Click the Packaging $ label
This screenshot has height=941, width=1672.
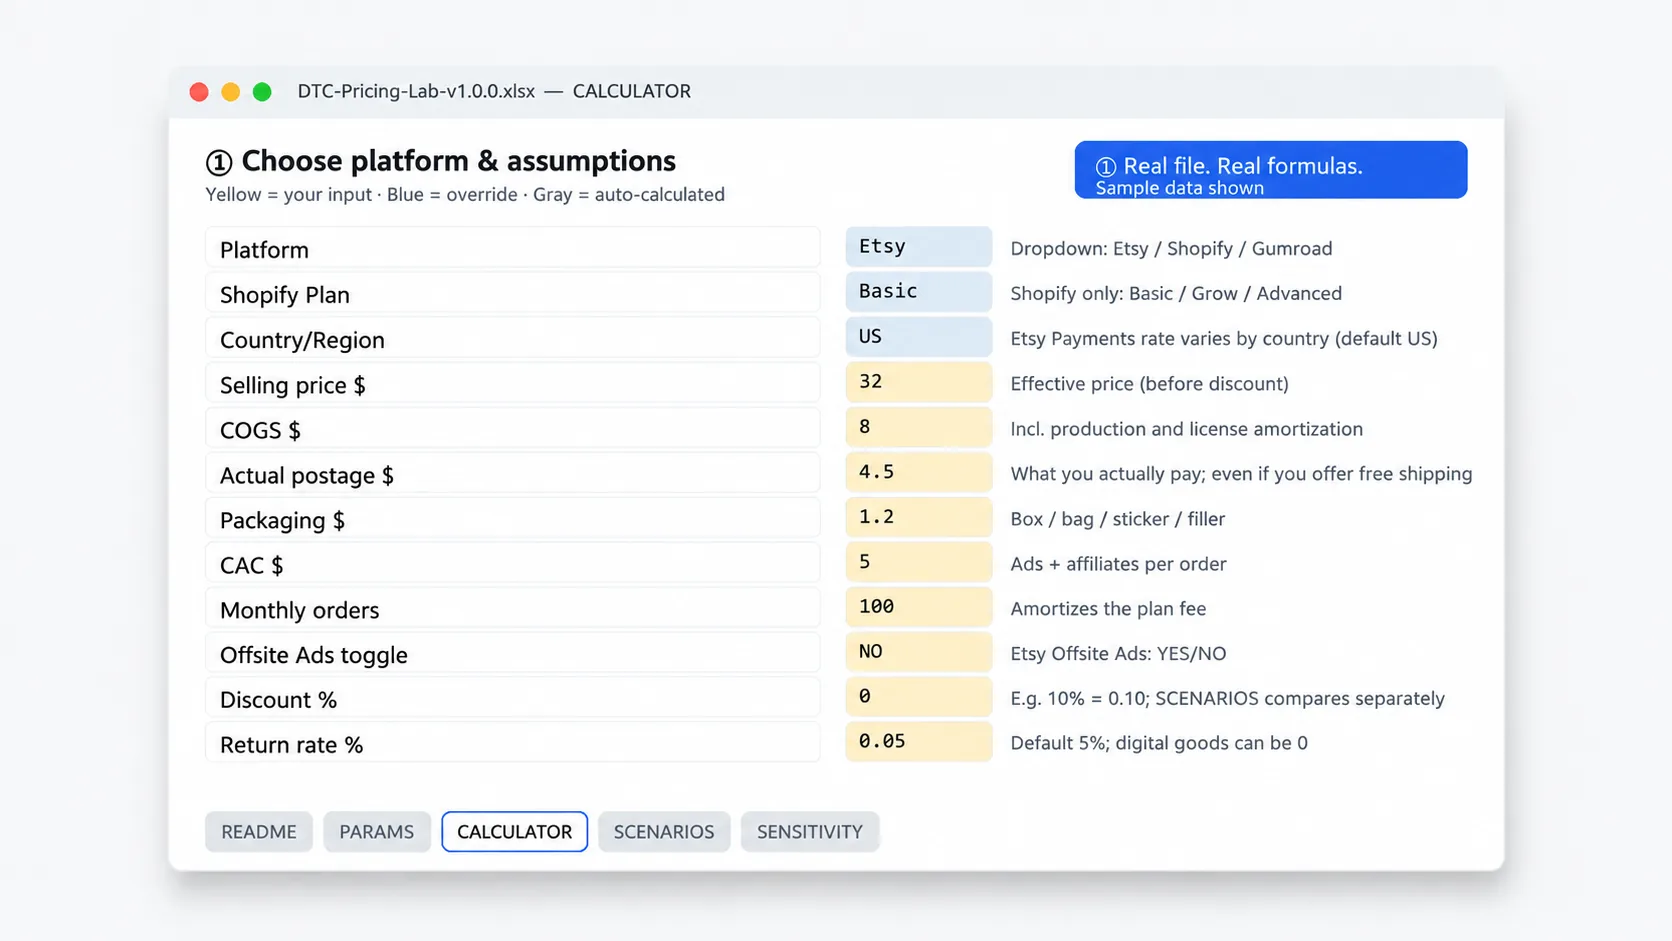pos(282,520)
